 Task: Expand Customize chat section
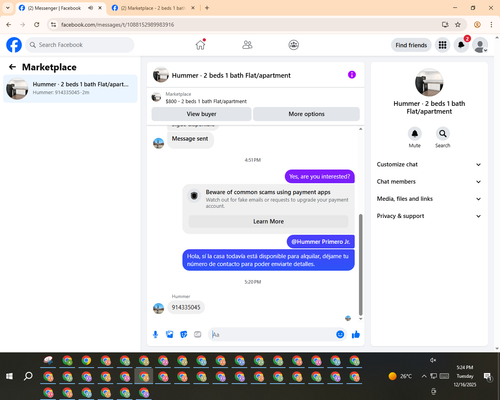pyautogui.click(x=429, y=164)
